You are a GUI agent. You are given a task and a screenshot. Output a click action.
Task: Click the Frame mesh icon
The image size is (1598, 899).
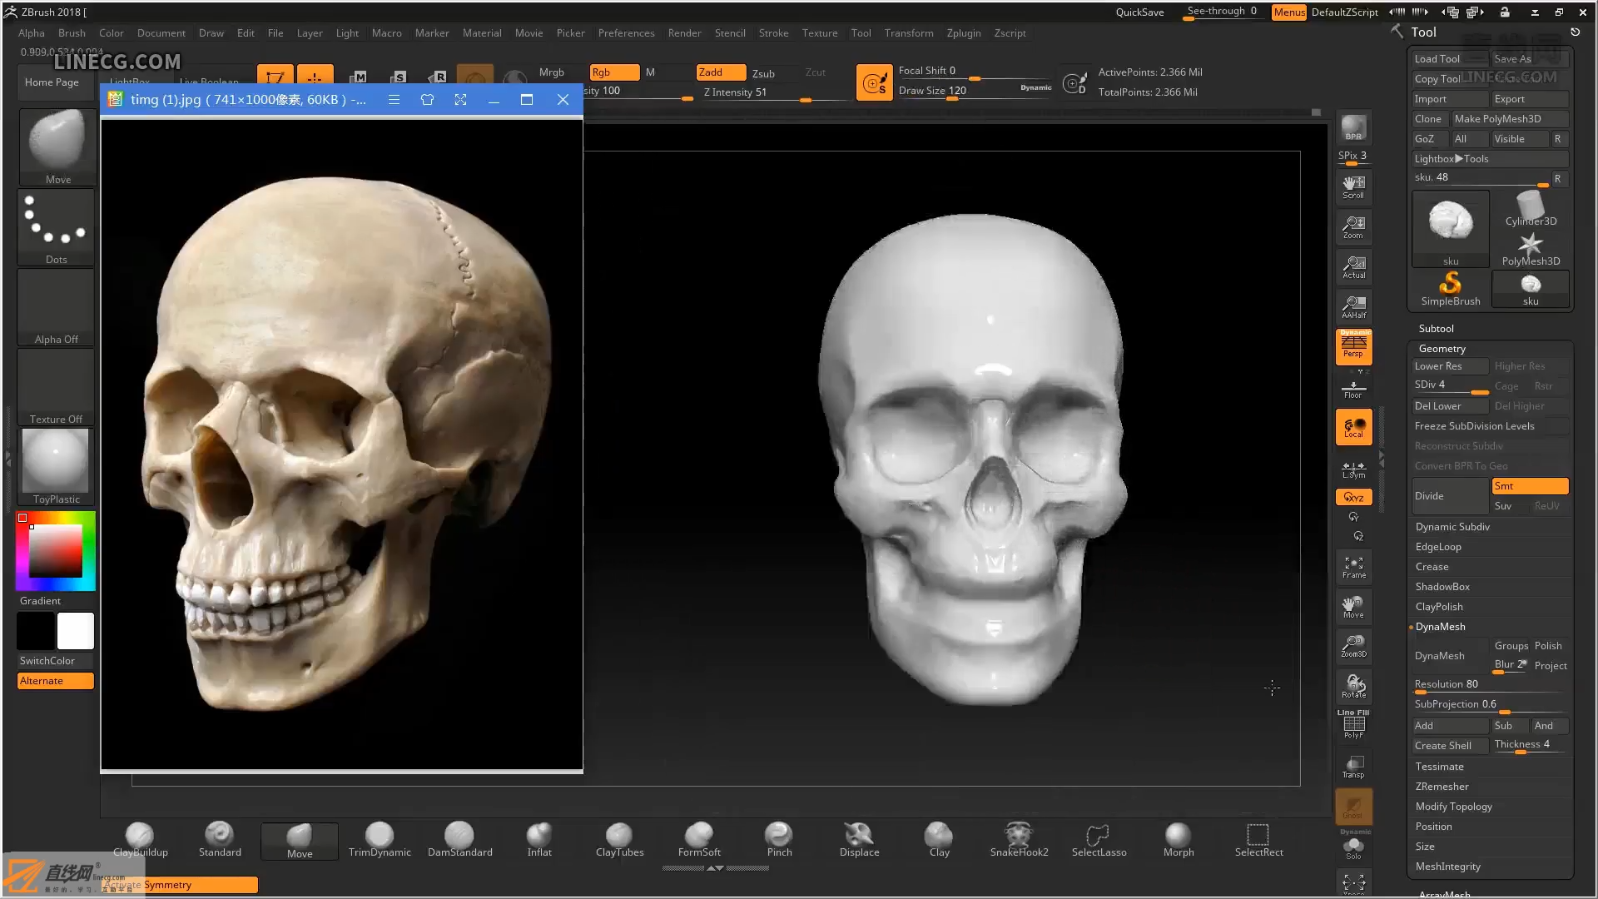click(x=1353, y=567)
